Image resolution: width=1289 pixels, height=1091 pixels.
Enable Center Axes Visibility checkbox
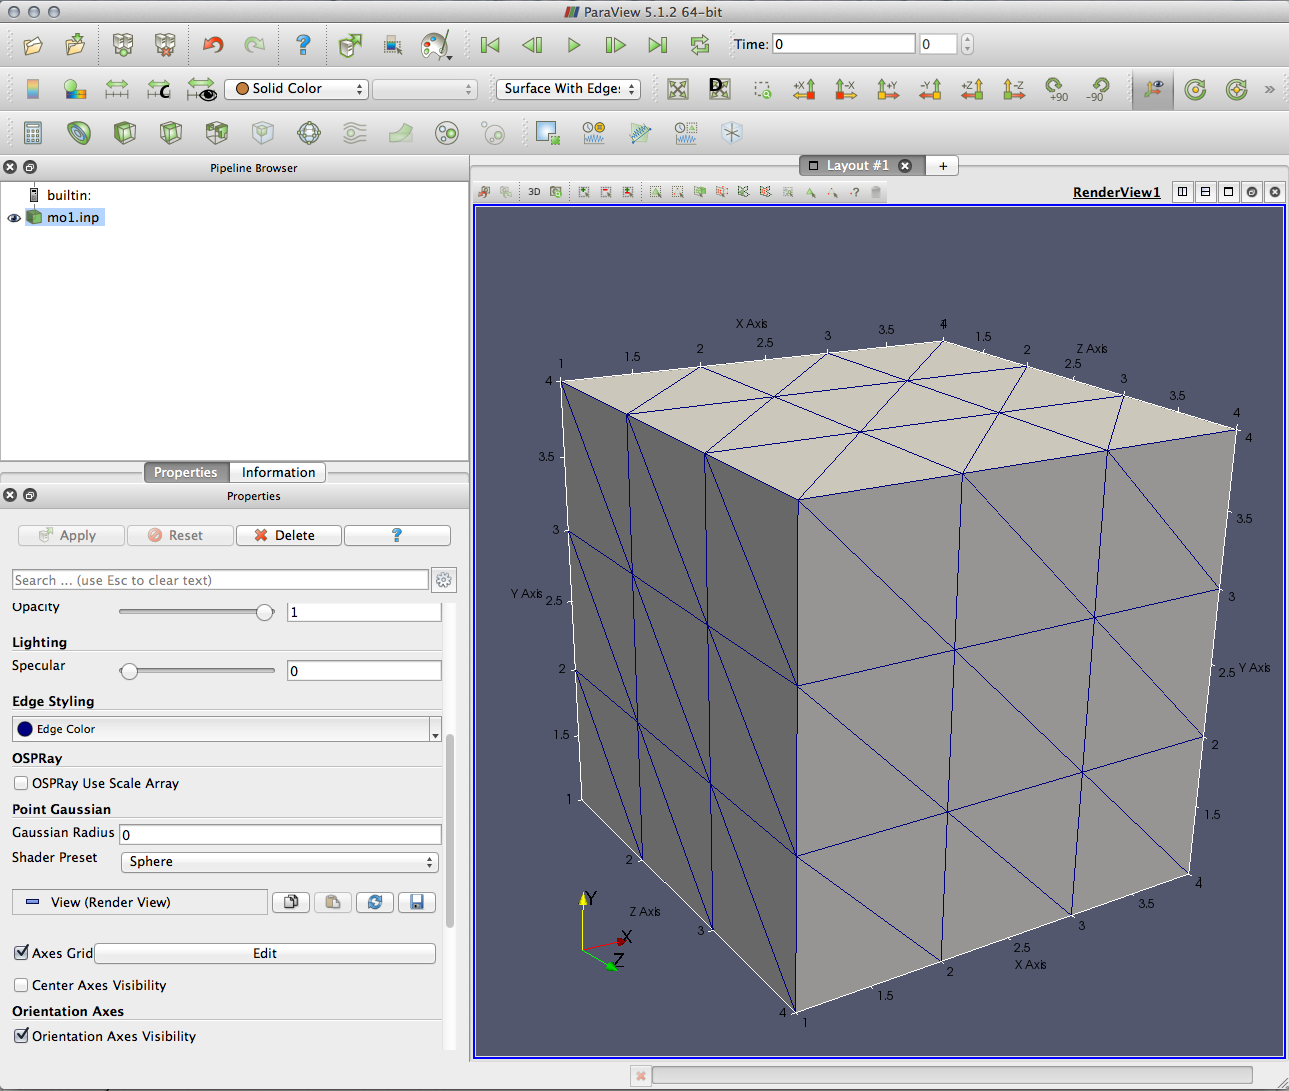click(21, 985)
